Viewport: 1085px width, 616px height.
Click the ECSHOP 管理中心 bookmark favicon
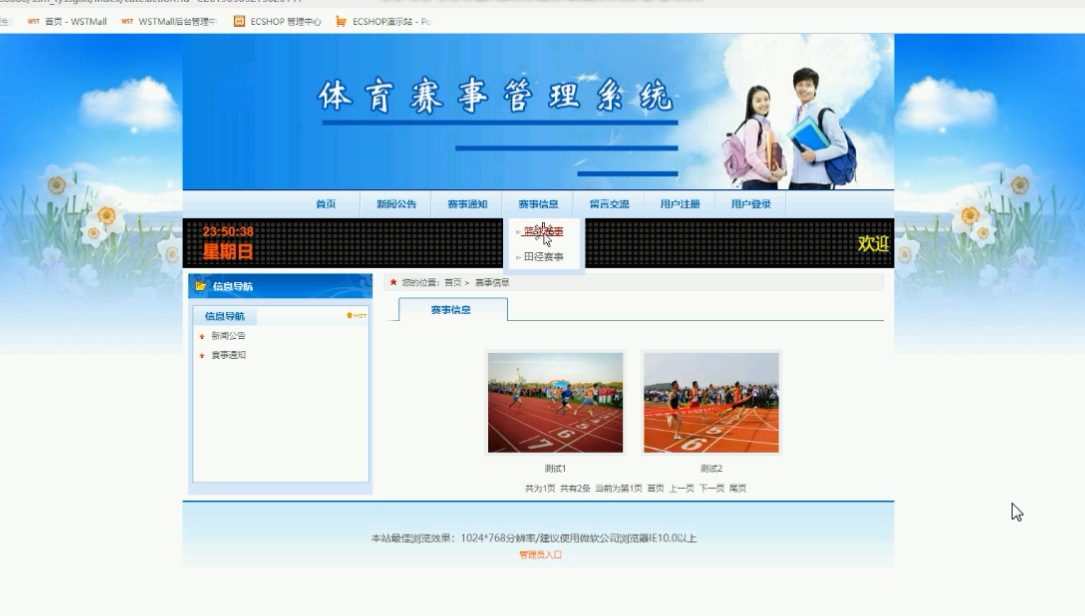pyautogui.click(x=239, y=21)
